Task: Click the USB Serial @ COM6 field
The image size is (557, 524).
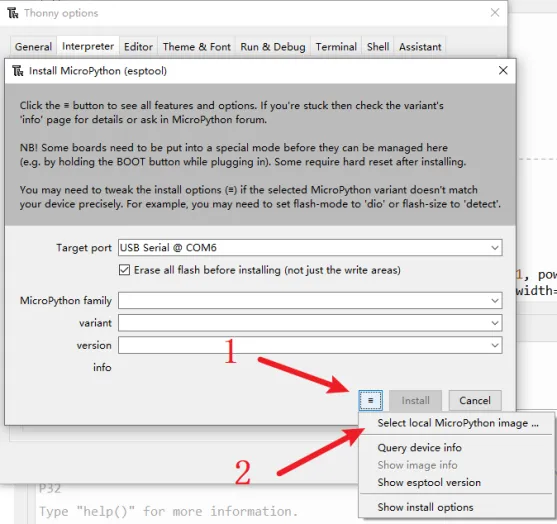Action: tap(310, 248)
